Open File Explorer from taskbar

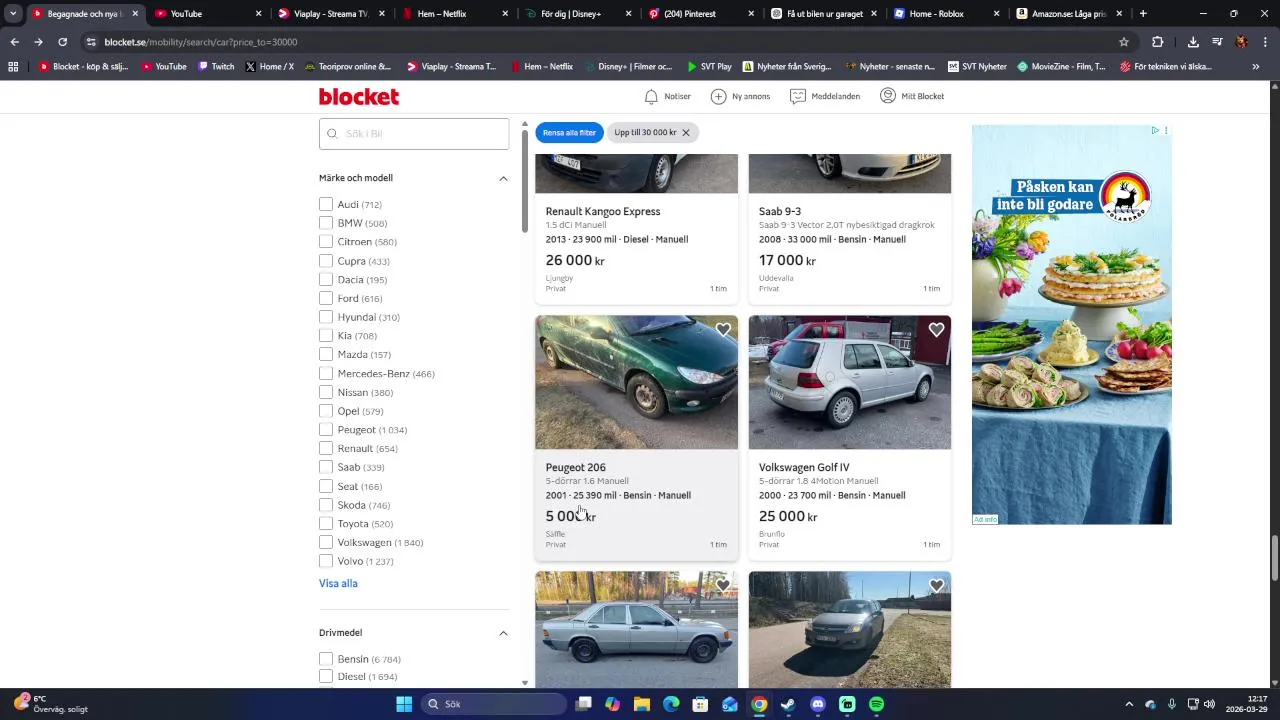(642, 704)
